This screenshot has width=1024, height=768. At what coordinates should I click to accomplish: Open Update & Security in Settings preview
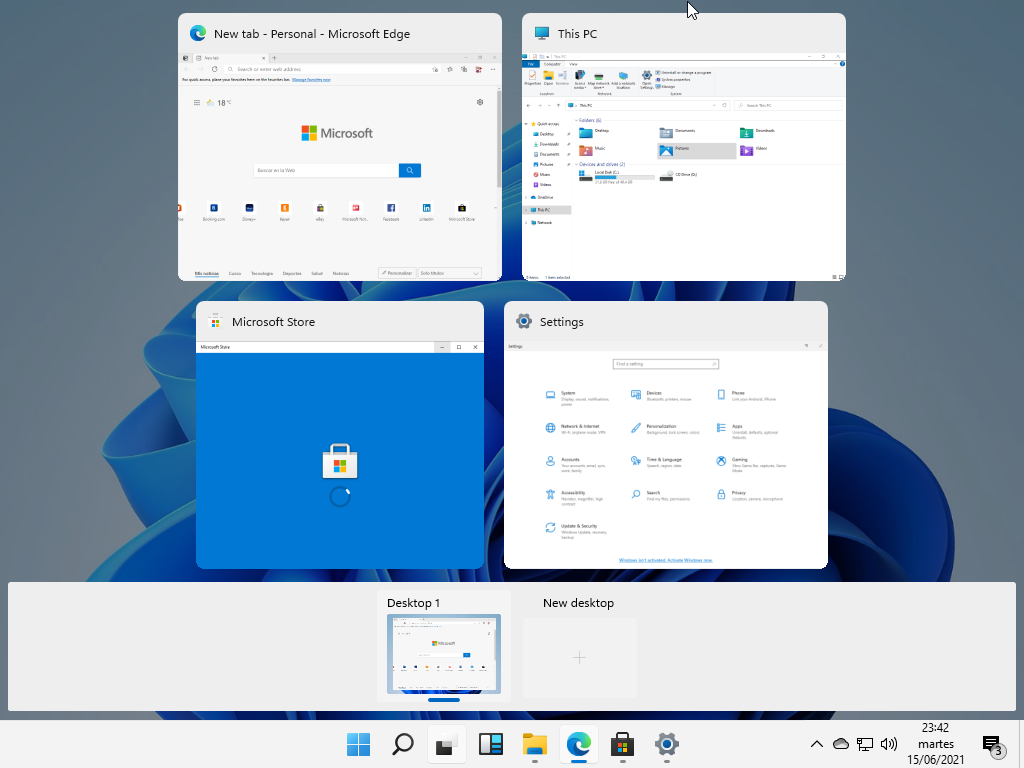(x=577, y=531)
